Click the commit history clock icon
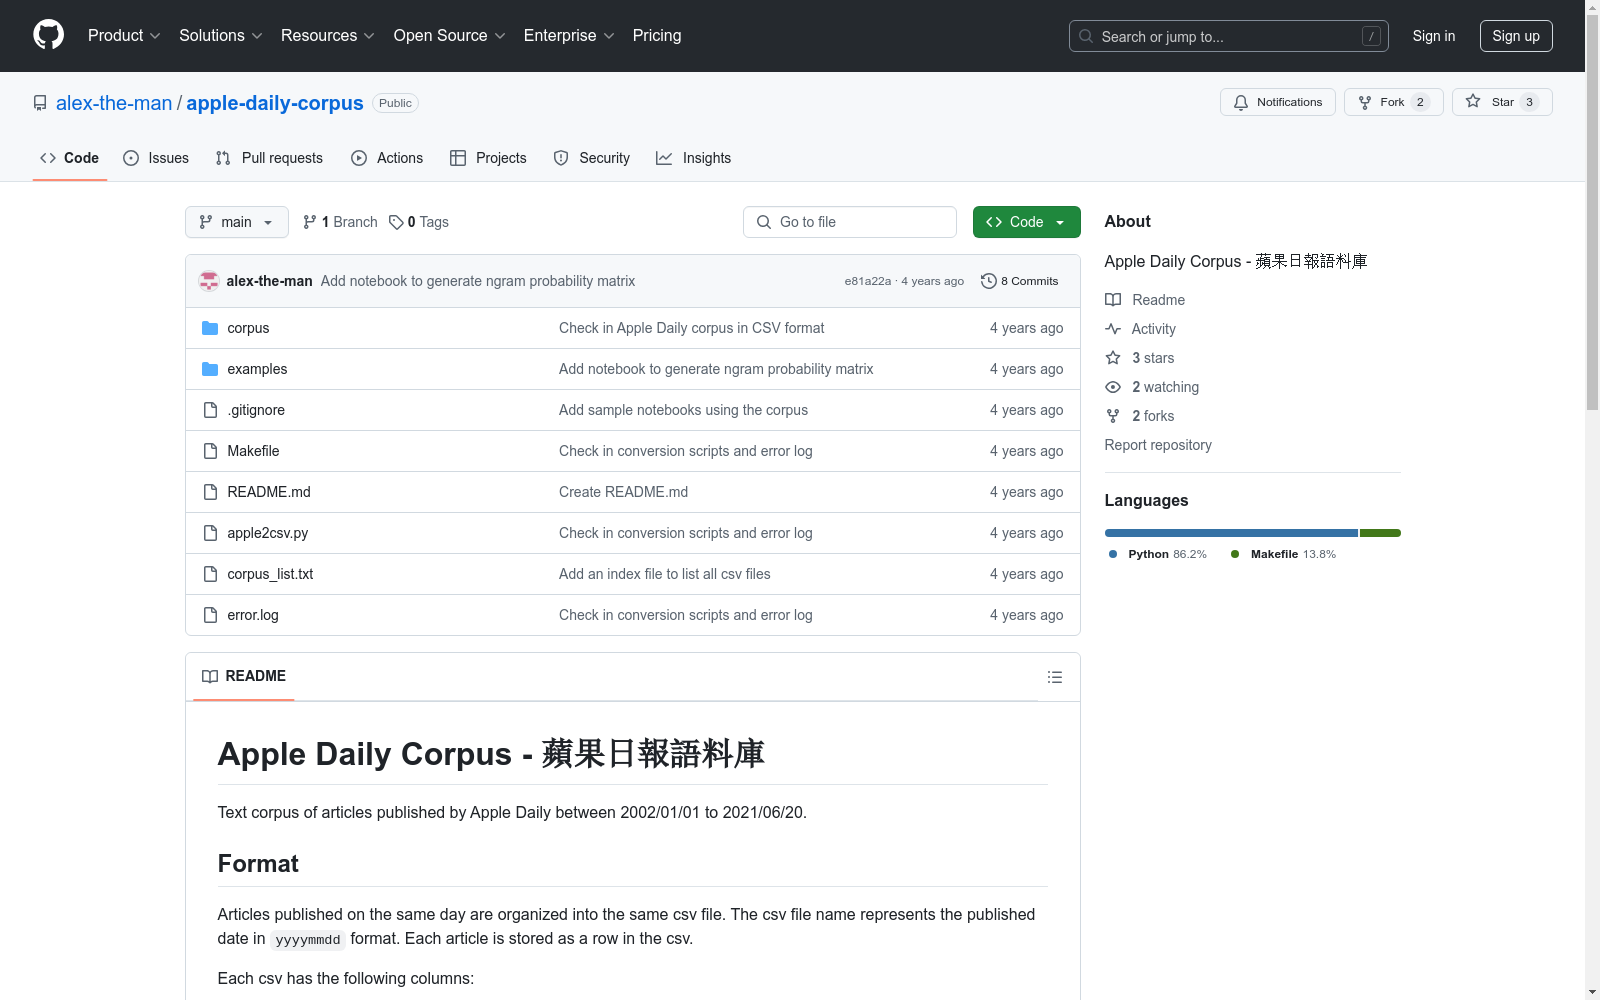 (988, 281)
